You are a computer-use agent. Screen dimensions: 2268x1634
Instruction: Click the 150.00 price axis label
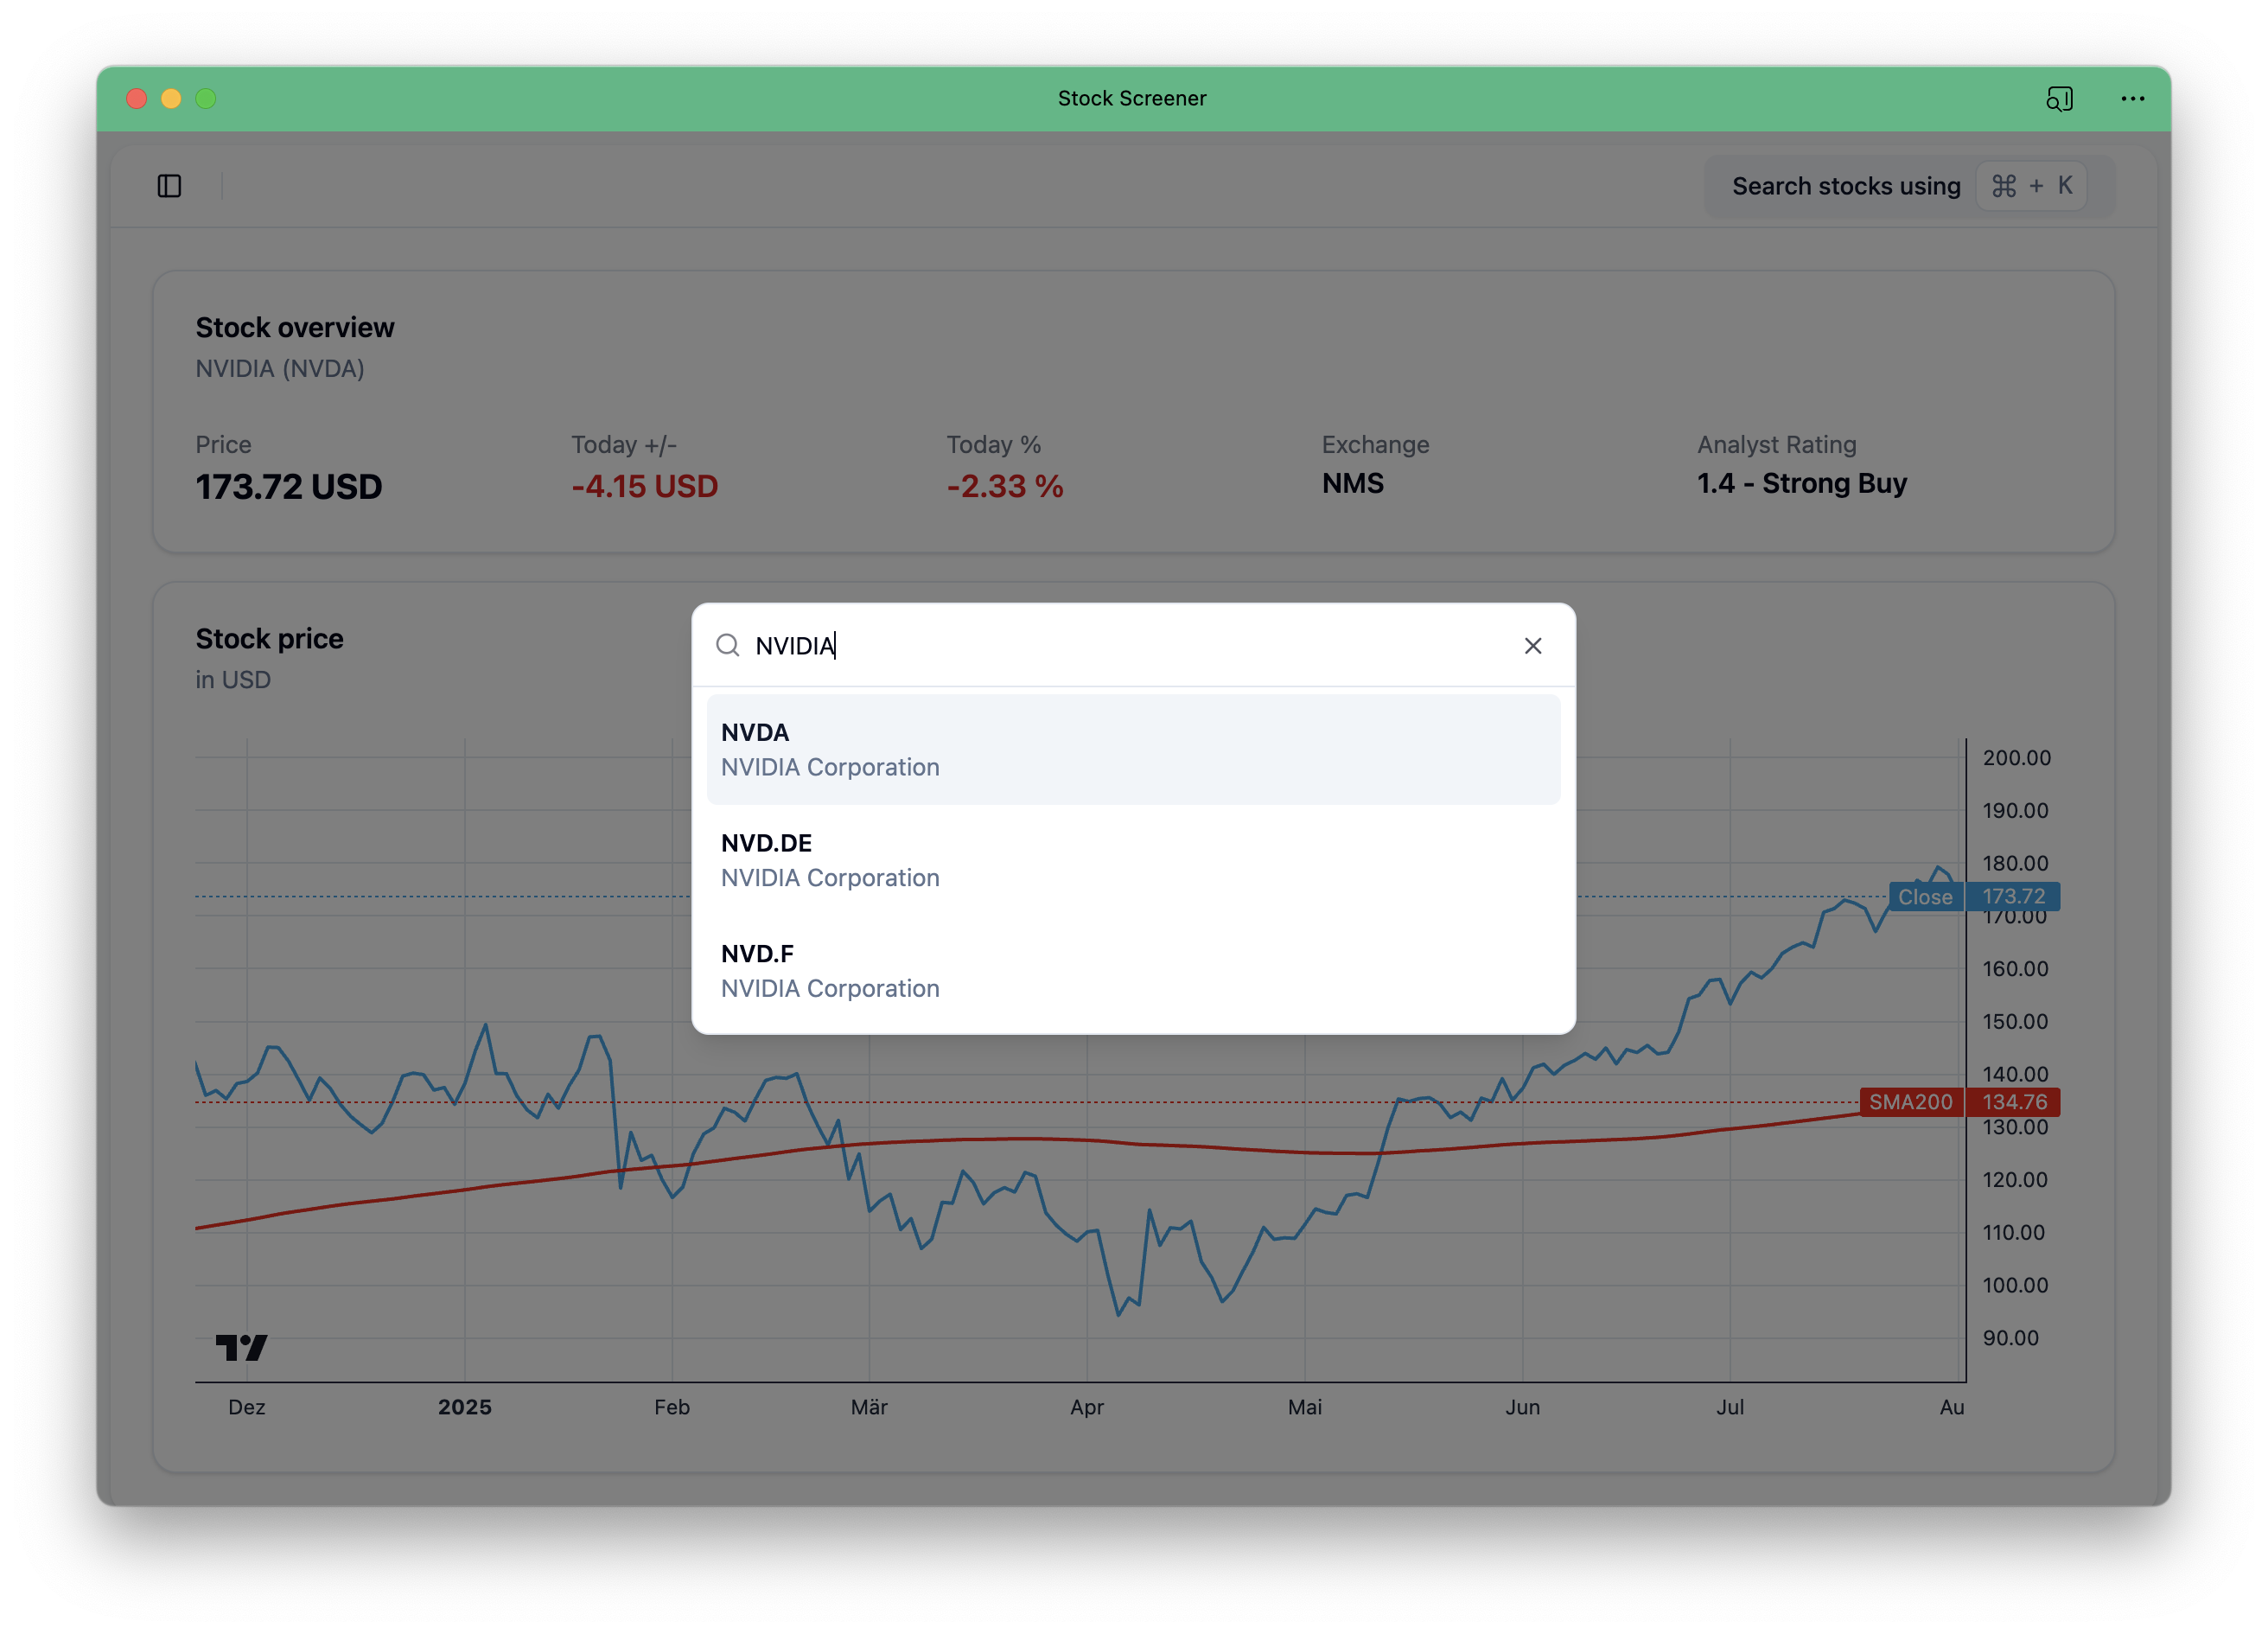(2015, 1021)
